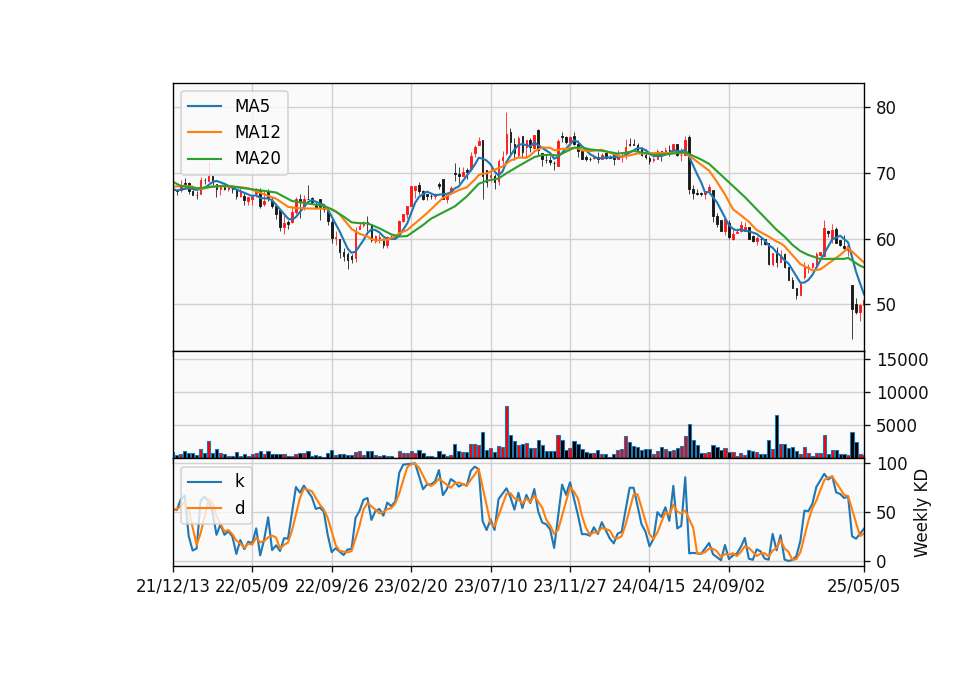Click the date label 21/12/13
This screenshot has height=690, width=960.
173,586
